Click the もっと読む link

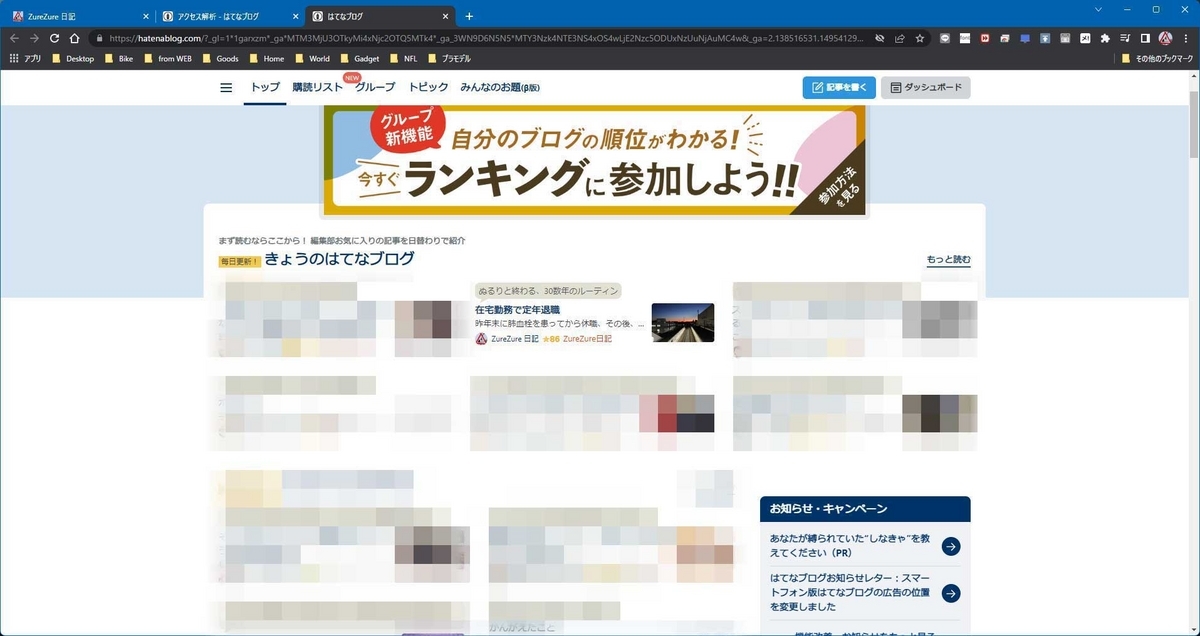948,260
